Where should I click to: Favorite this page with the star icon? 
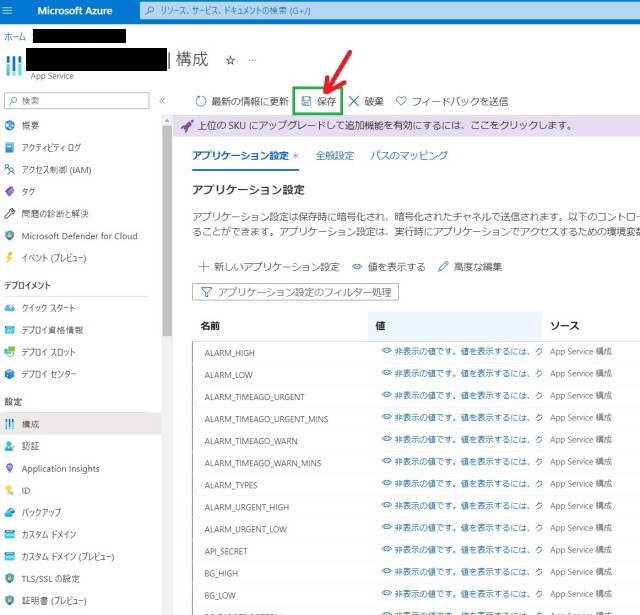point(231,61)
